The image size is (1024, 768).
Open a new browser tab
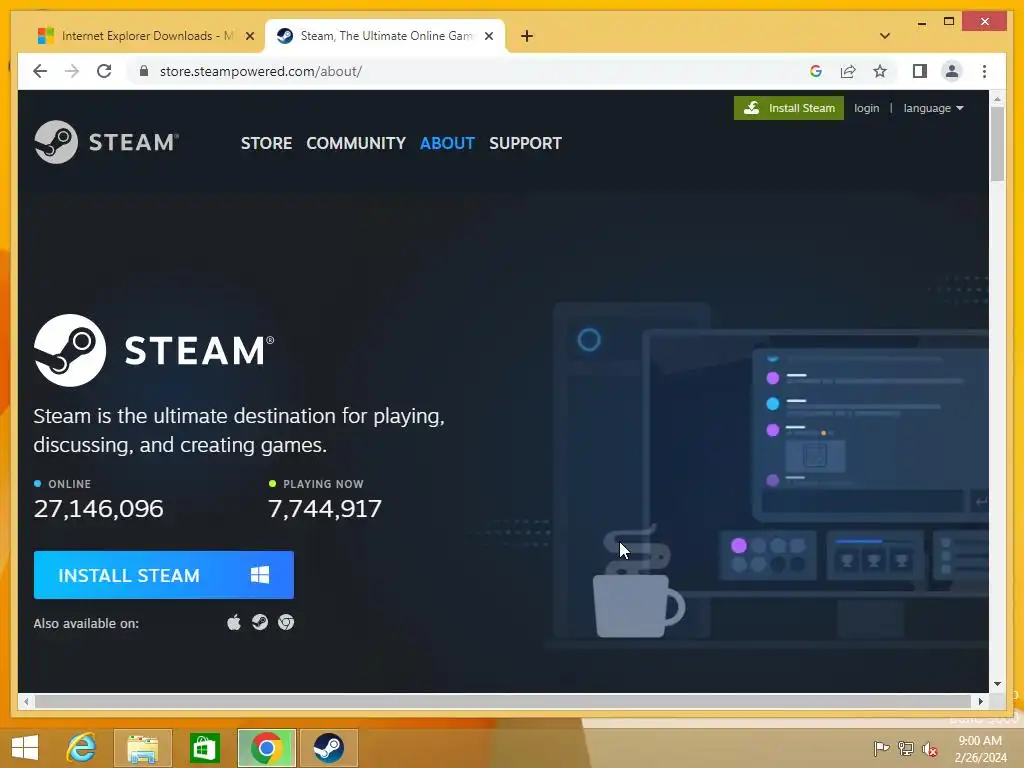527,36
